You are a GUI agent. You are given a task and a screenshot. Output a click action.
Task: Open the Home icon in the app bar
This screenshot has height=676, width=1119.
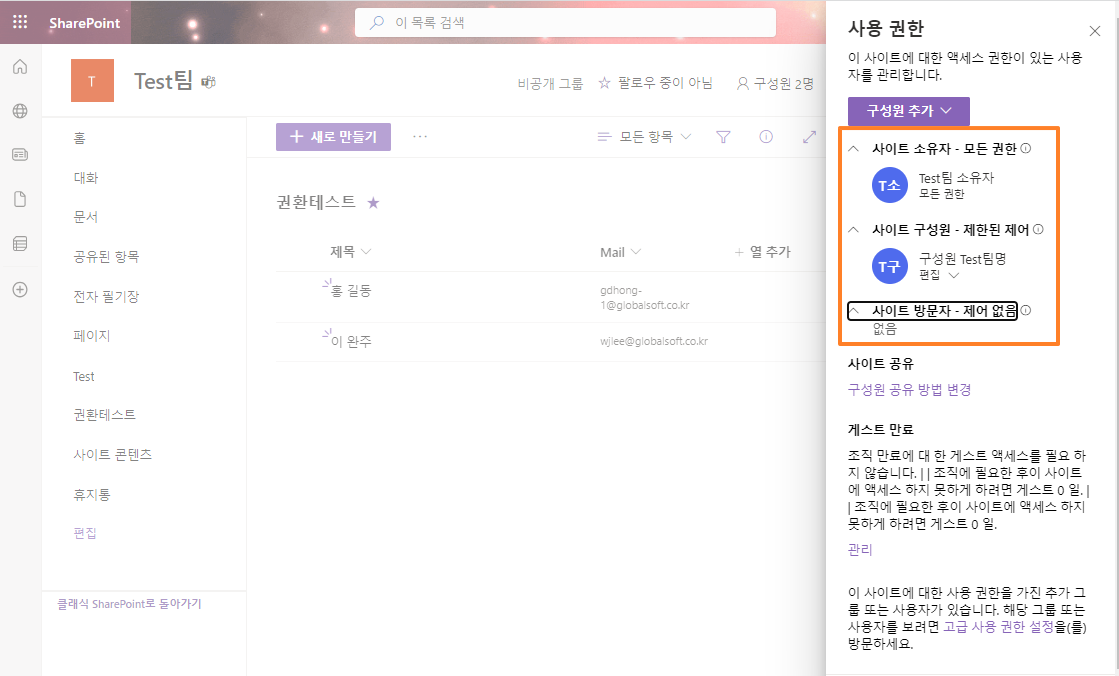(20, 67)
